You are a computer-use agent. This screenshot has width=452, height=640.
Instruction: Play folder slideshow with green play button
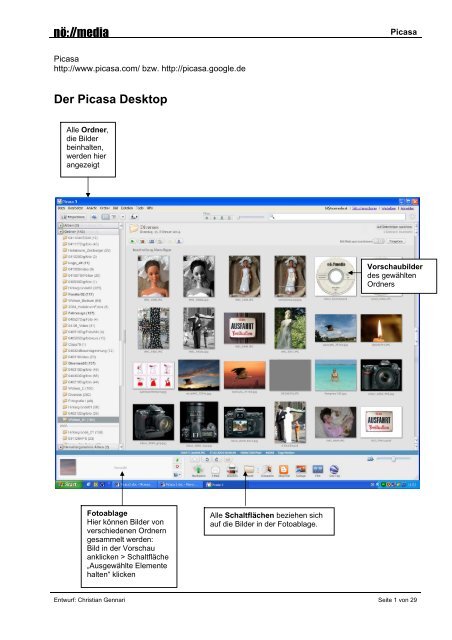pos(133,242)
